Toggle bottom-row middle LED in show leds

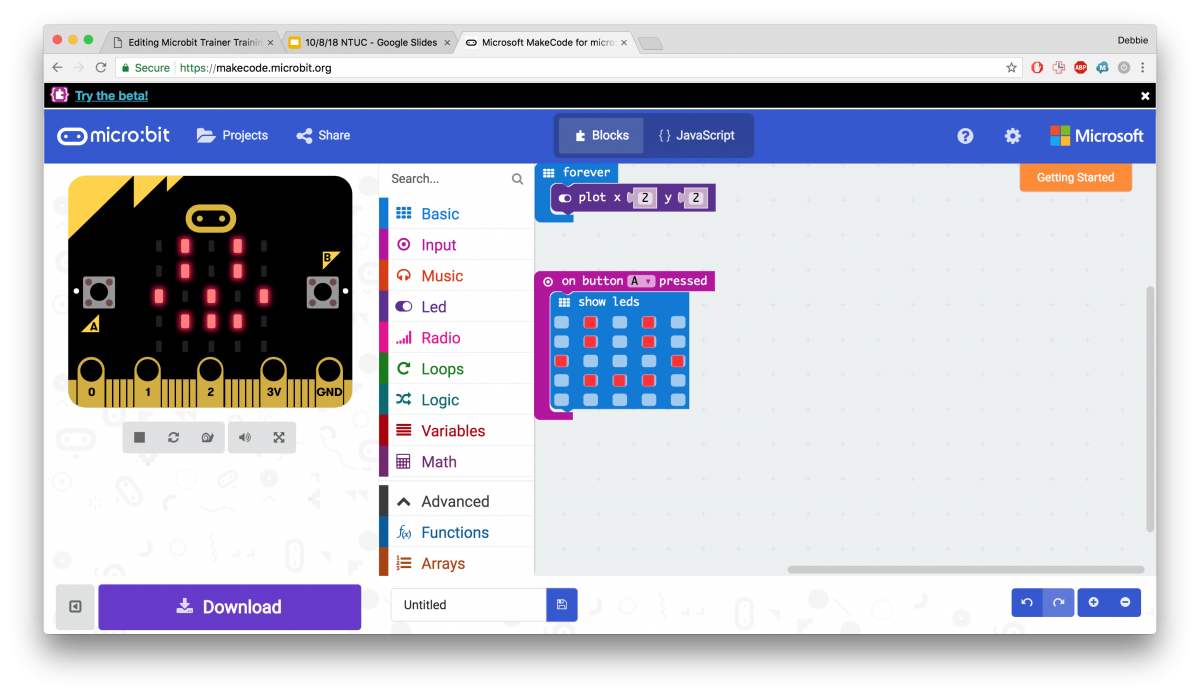tap(620, 400)
